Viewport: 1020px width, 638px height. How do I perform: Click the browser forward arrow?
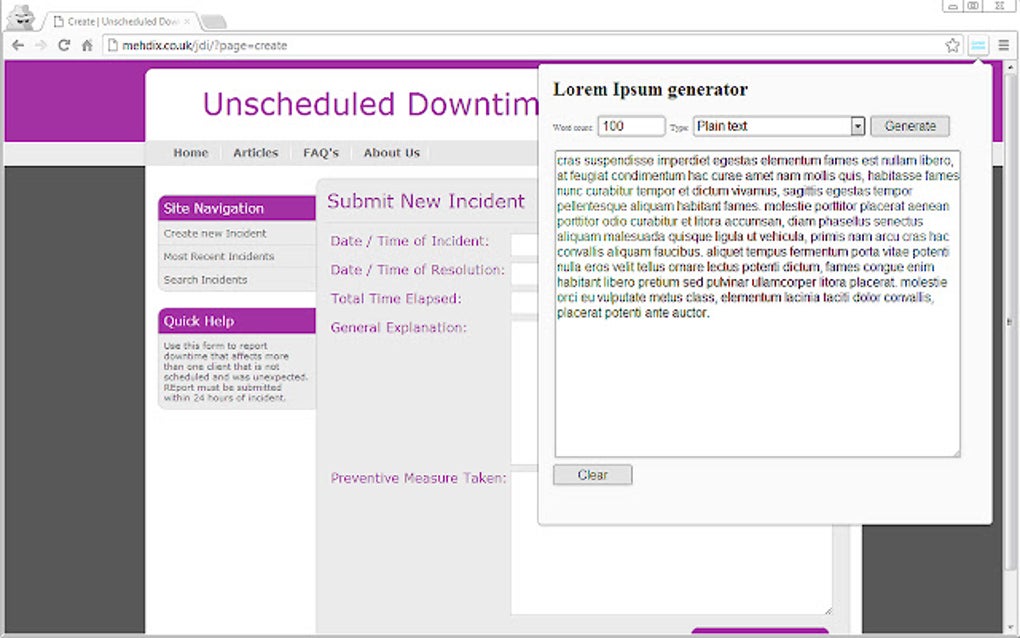40,45
